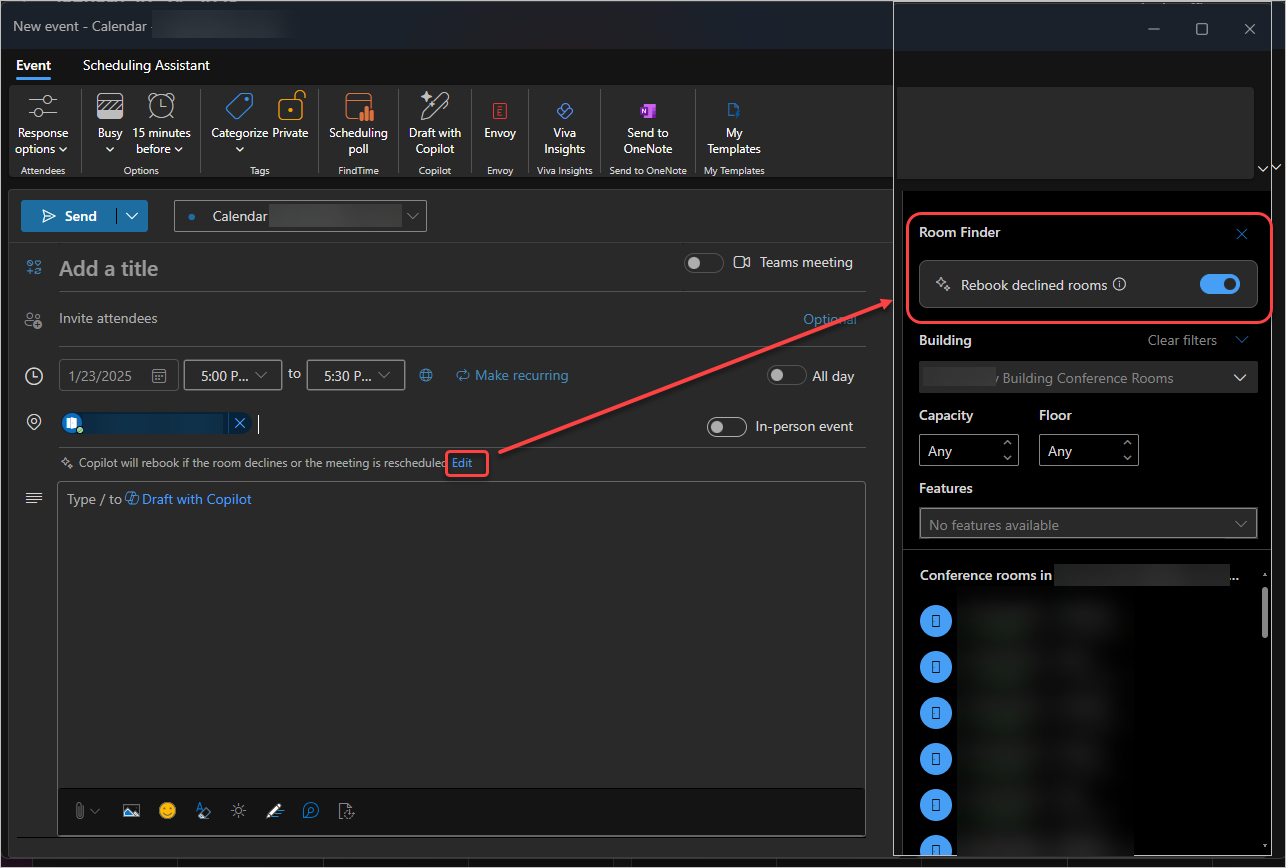Open the 5:00 PM start time dropdown
The height and width of the screenshot is (868, 1286).
[233, 375]
